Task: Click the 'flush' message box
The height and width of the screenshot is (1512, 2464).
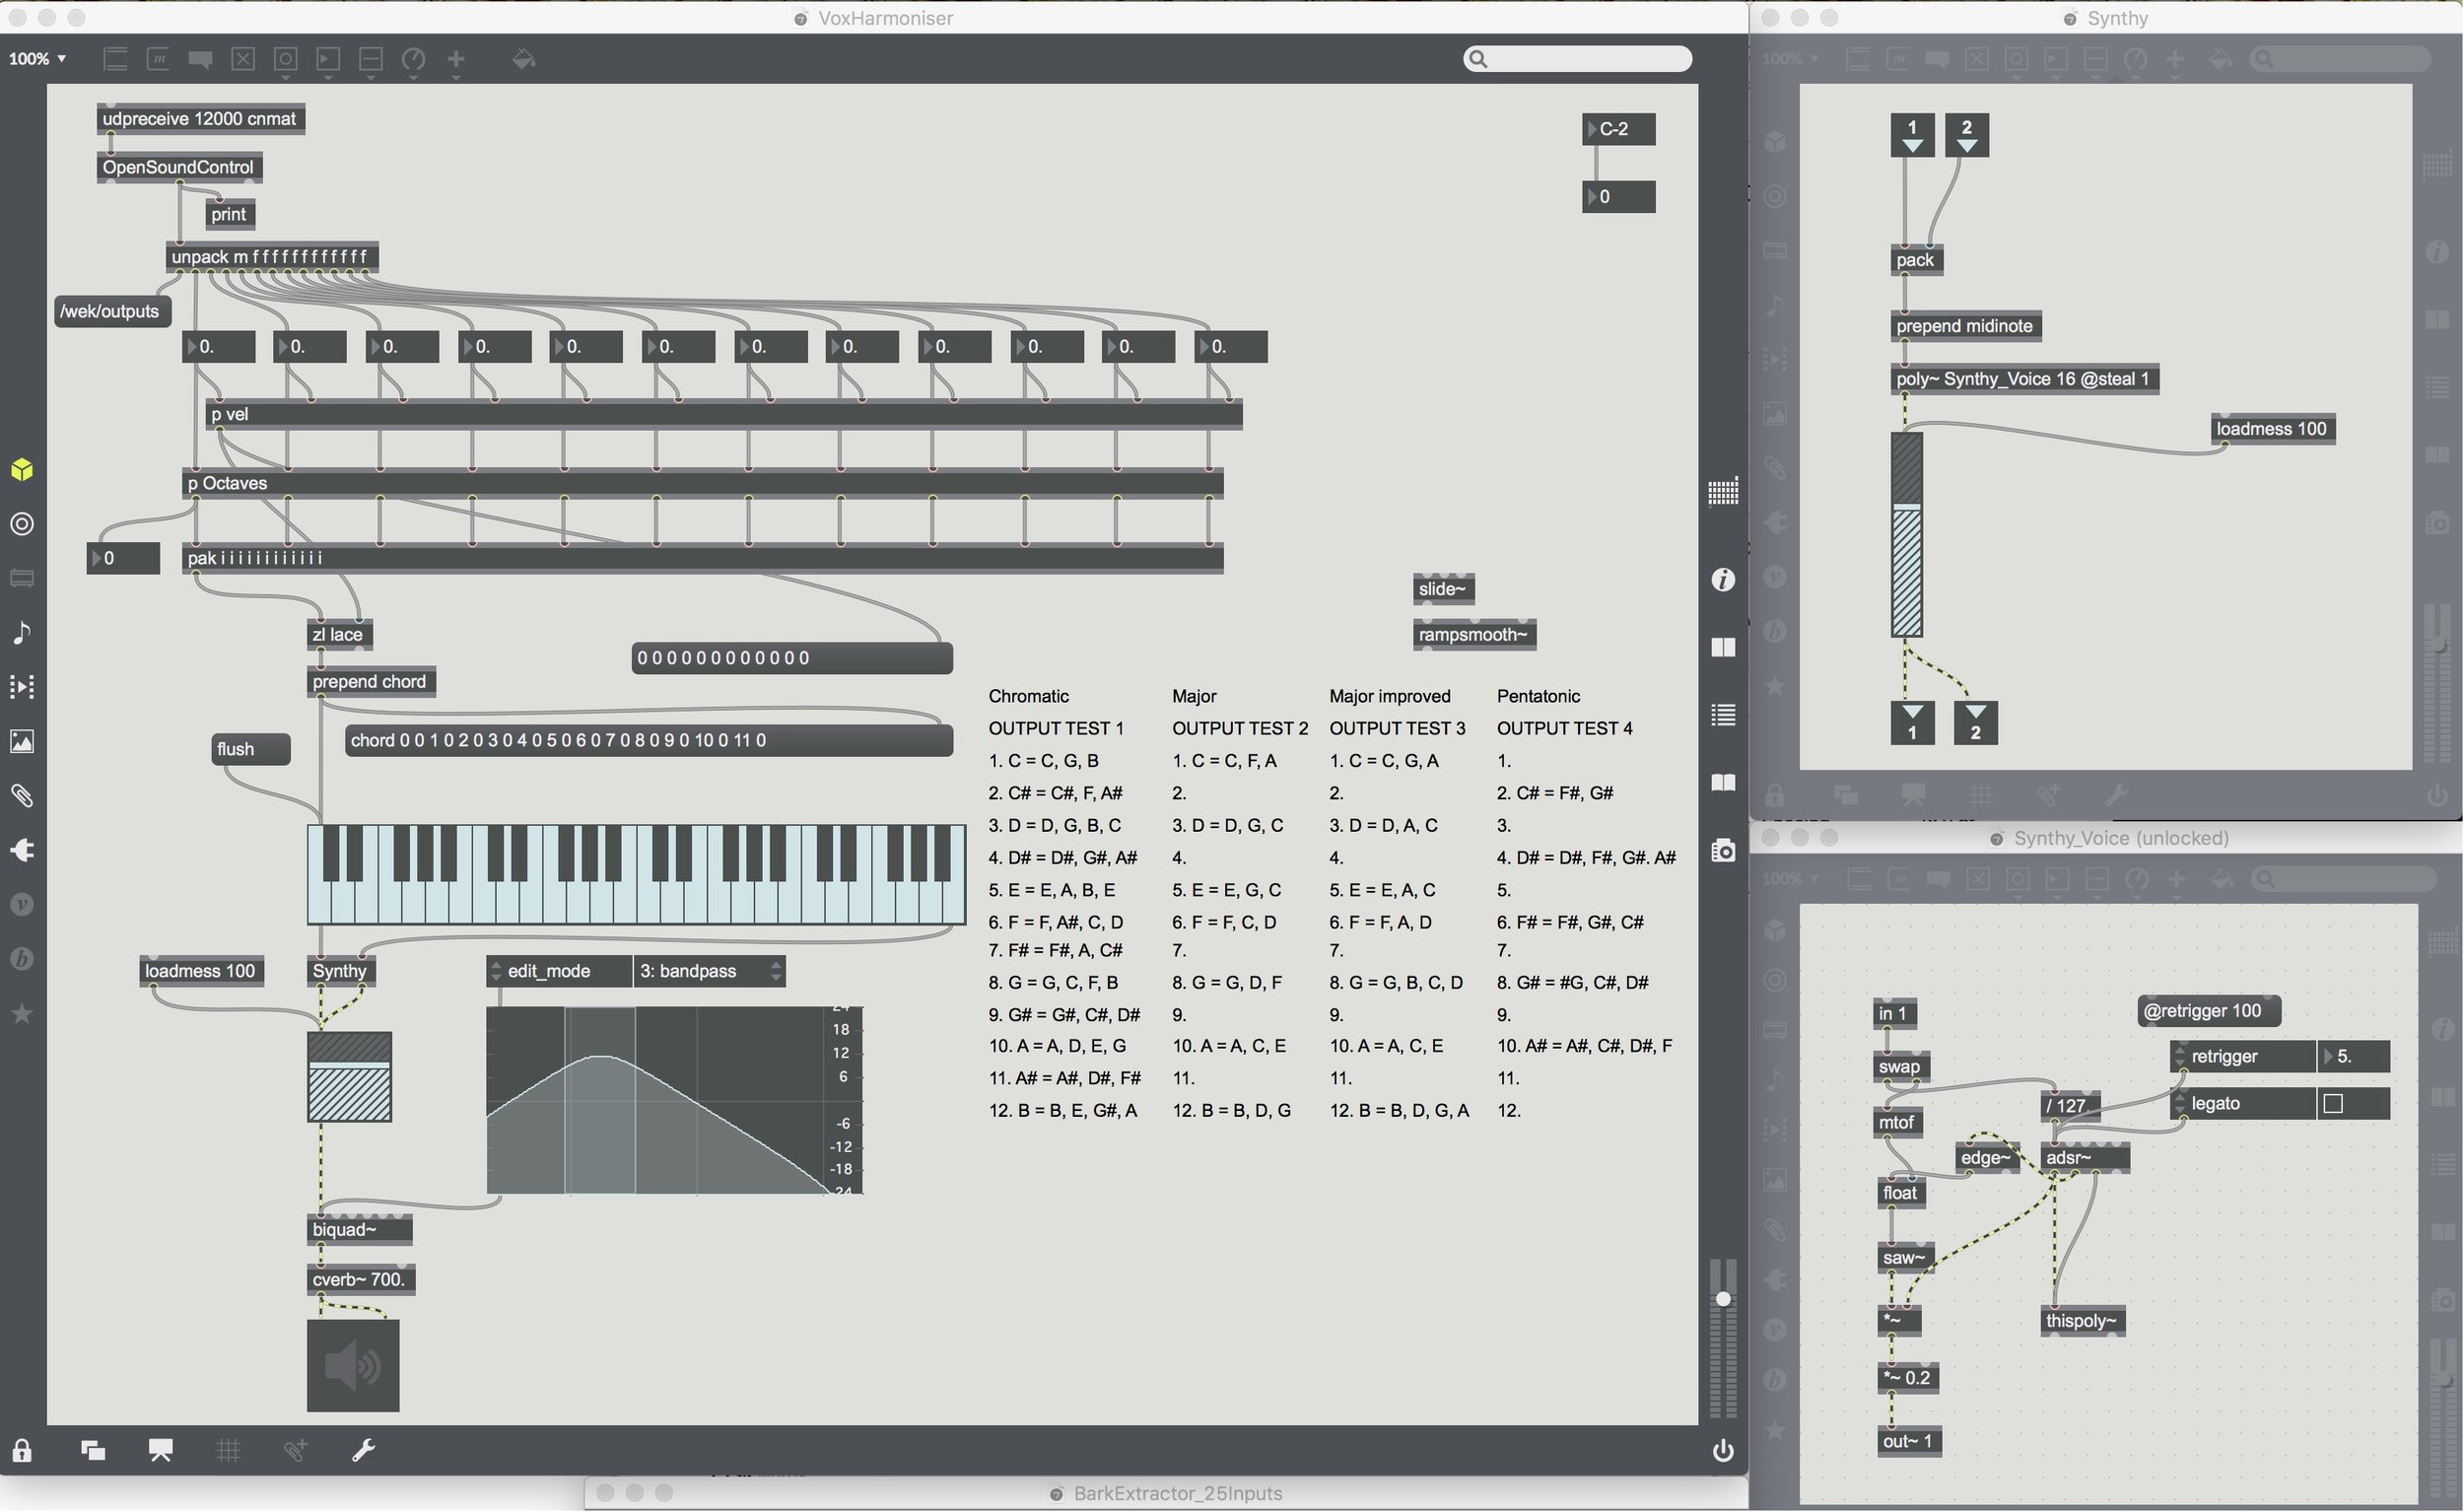Action: click(251, 749)
